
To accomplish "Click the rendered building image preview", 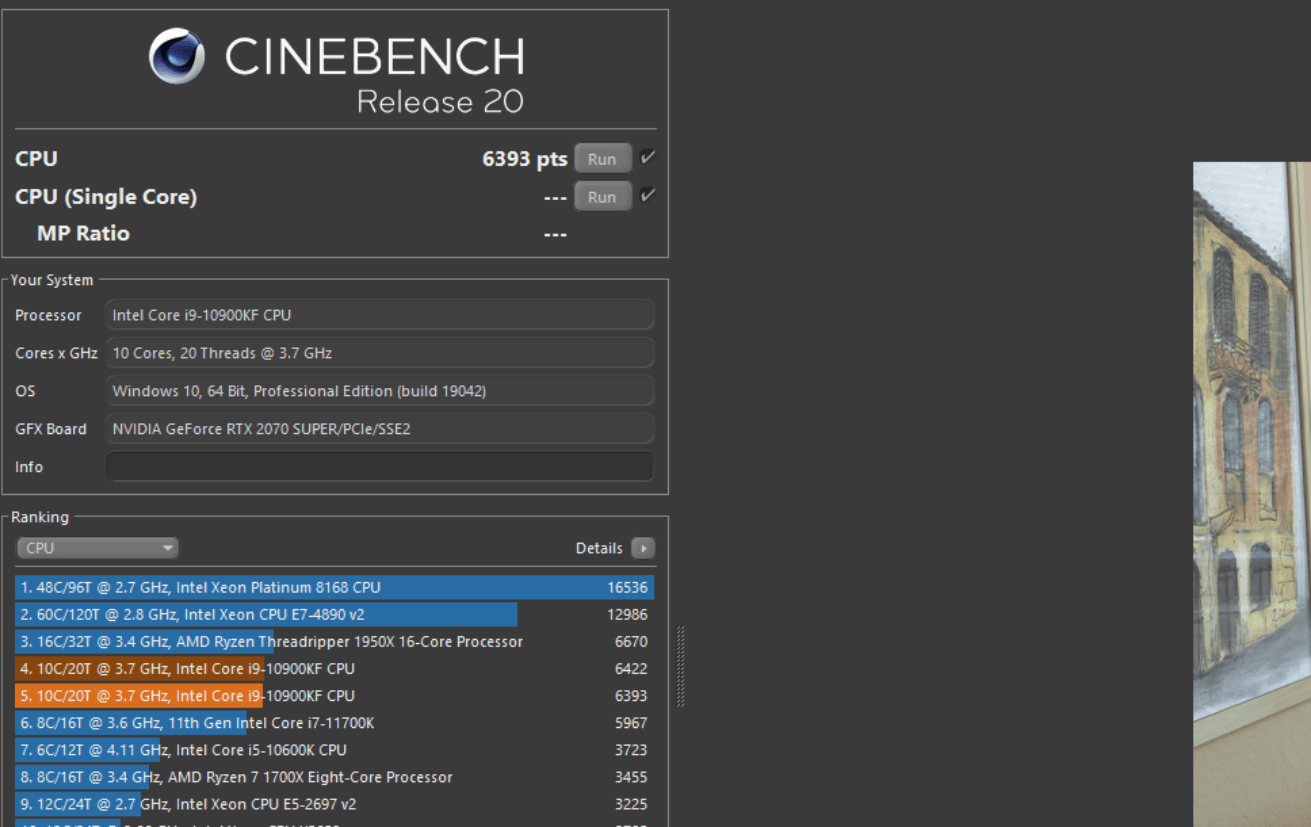I will tap(1252, 494).
